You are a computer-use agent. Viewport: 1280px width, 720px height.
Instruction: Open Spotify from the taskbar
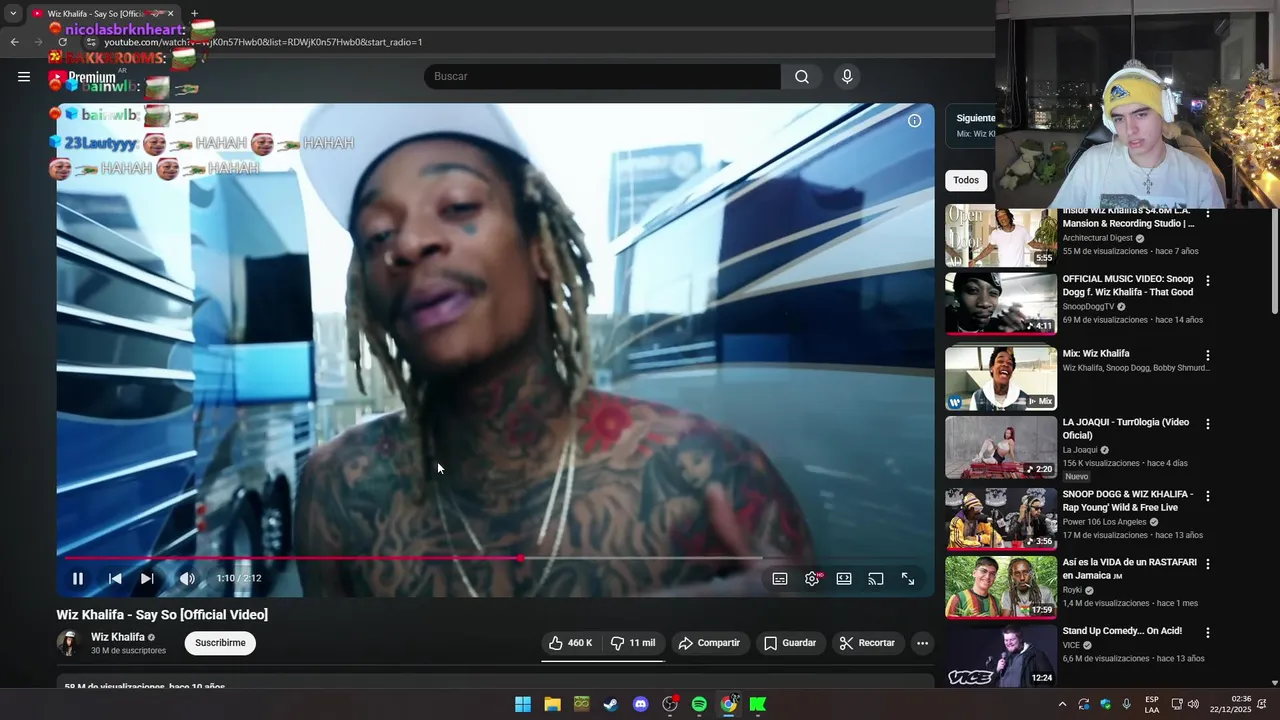(x=699, y=704)
